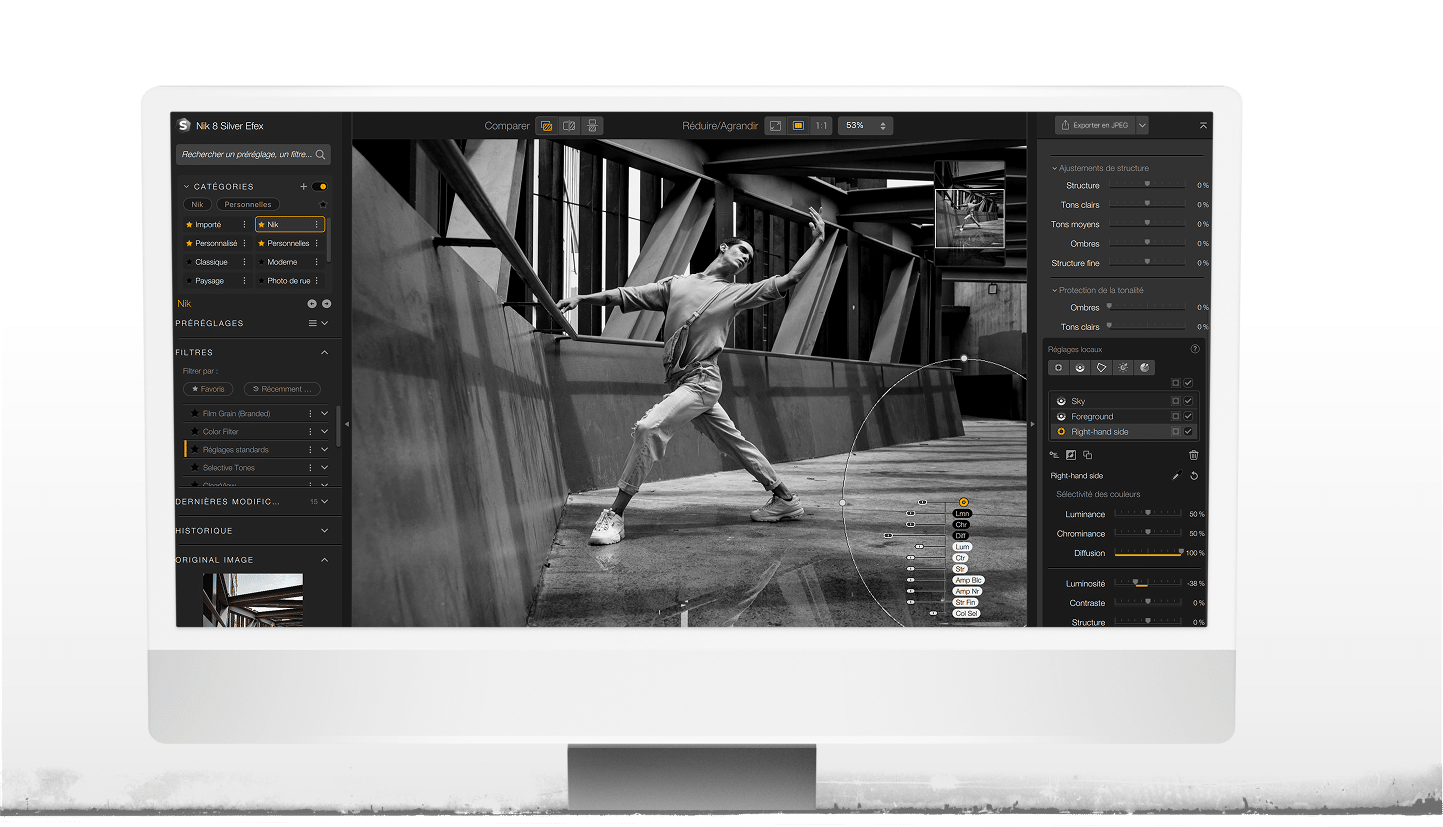Open the 53% zoom level dropdown
The width and height of the screenshot is (1443, 827).
click(x=865, y=126)
